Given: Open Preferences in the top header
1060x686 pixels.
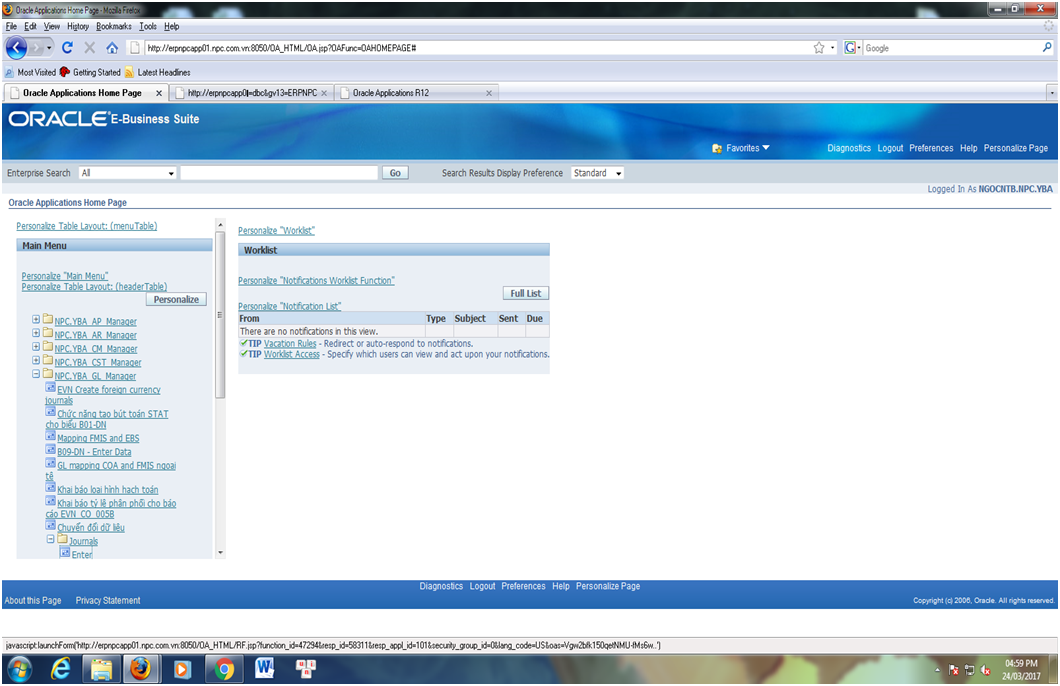Looking at the screenshot, I should (931, 148).
